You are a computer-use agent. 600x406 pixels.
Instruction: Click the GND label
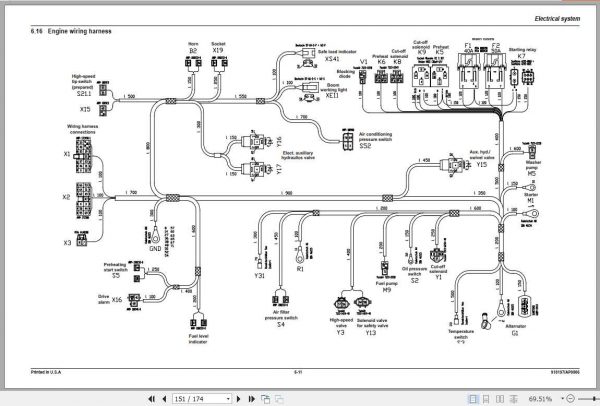[155, 249]
